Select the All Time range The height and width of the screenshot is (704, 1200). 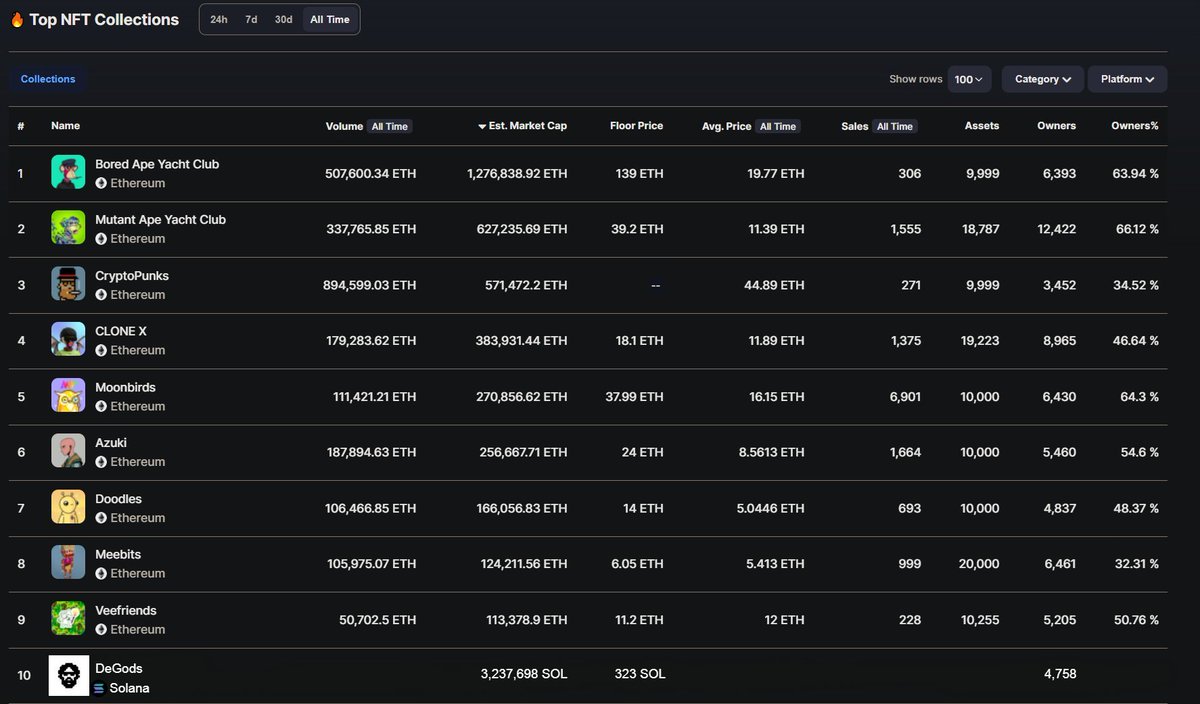click(330, 20)
